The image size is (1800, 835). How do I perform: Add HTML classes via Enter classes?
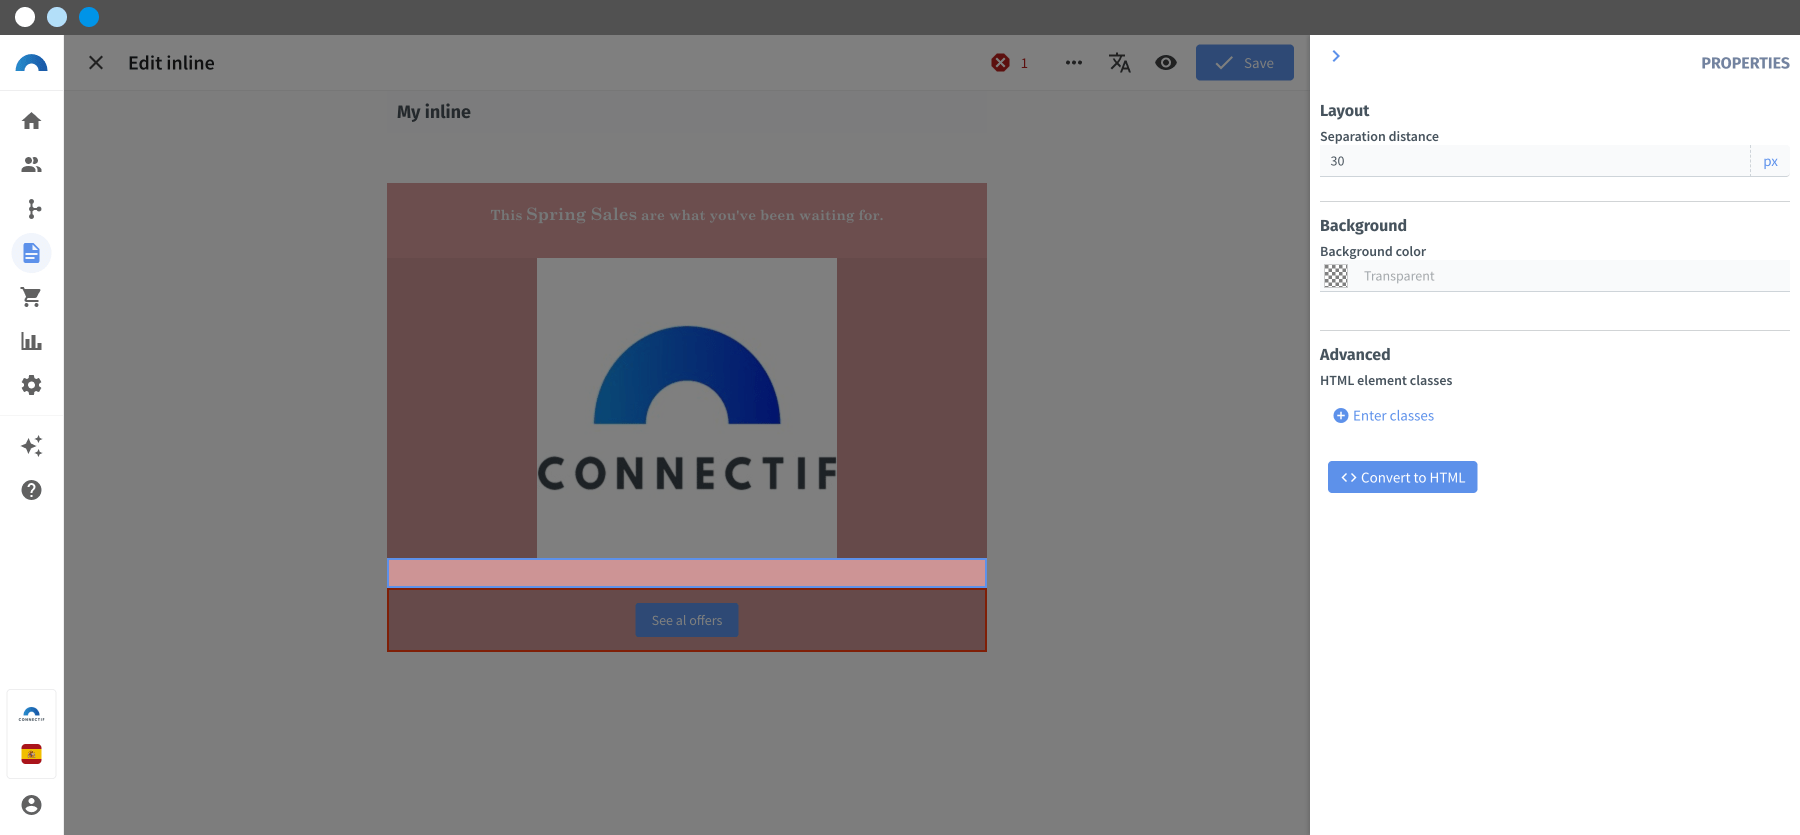click(1384, 416)
